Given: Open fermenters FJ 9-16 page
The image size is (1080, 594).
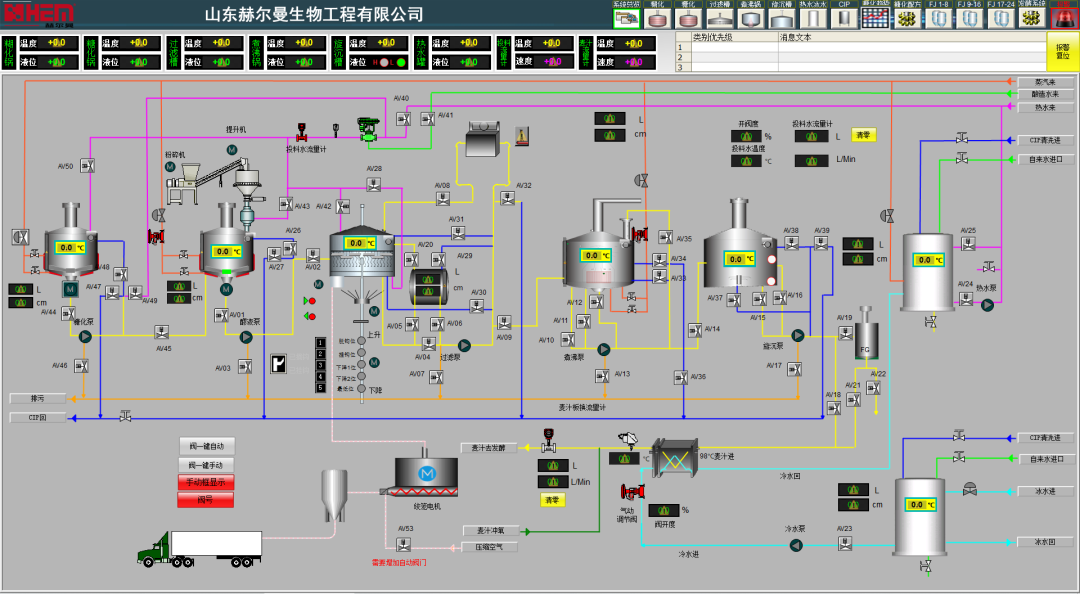Looking at the screenshot, I should [x=969, y=18].
